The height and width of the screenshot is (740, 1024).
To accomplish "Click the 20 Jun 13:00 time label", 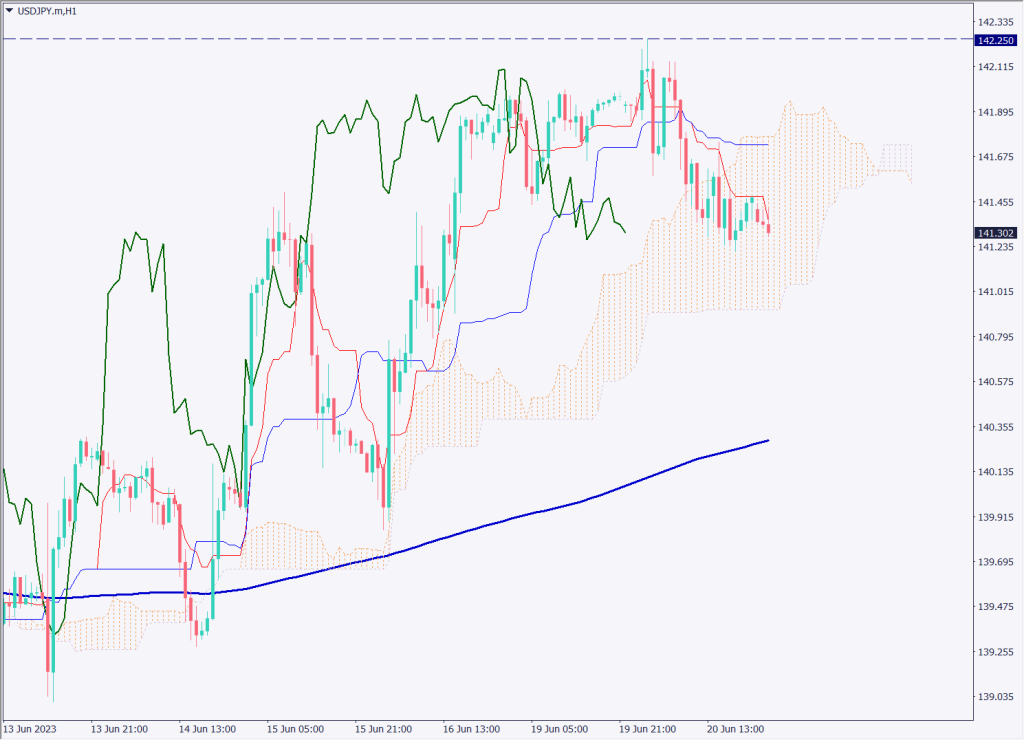I will coord(736,729).
